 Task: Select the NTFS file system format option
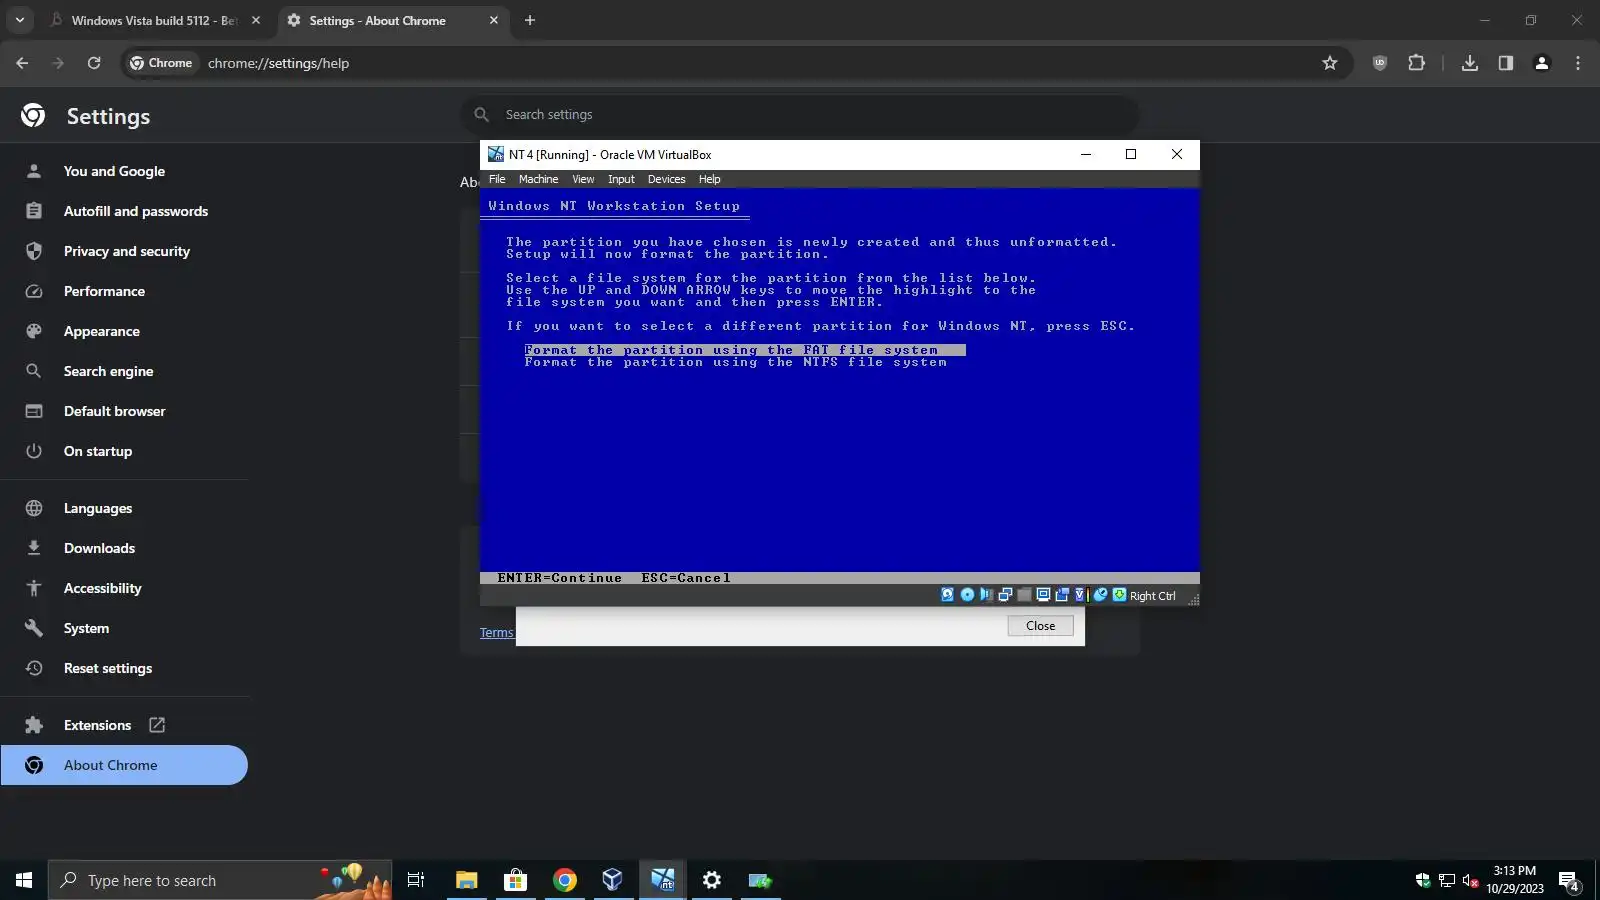(735, 362)
